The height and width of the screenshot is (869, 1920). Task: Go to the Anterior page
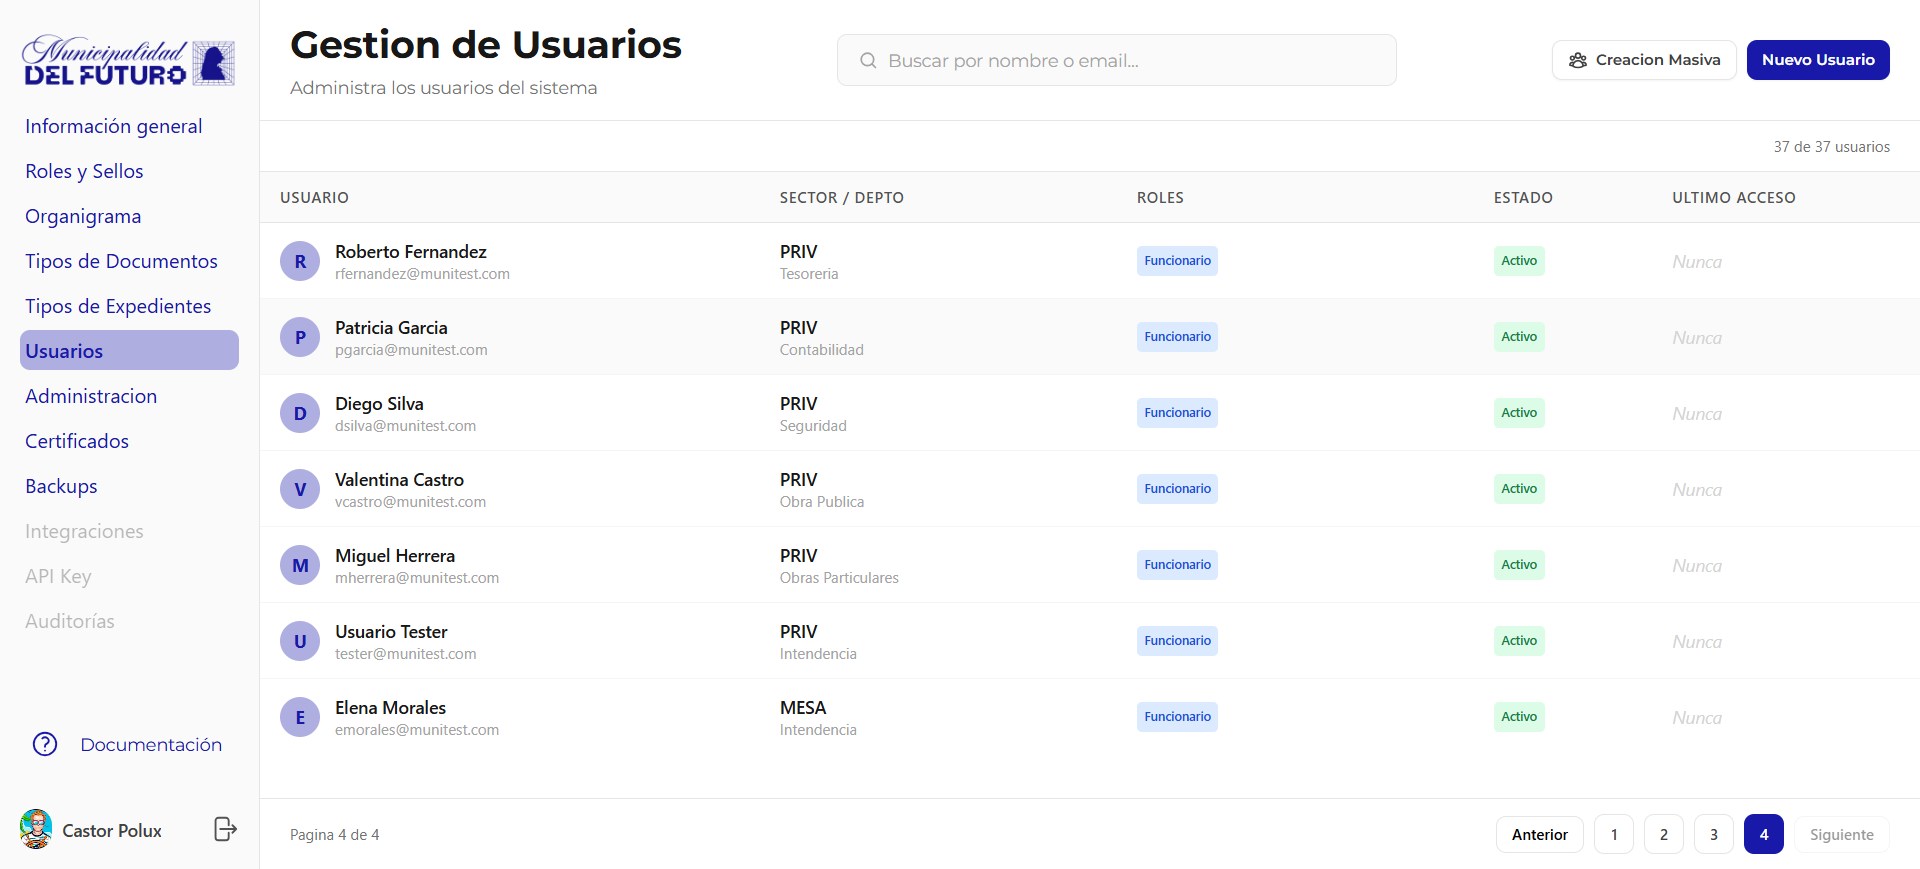pos(1539,834)
